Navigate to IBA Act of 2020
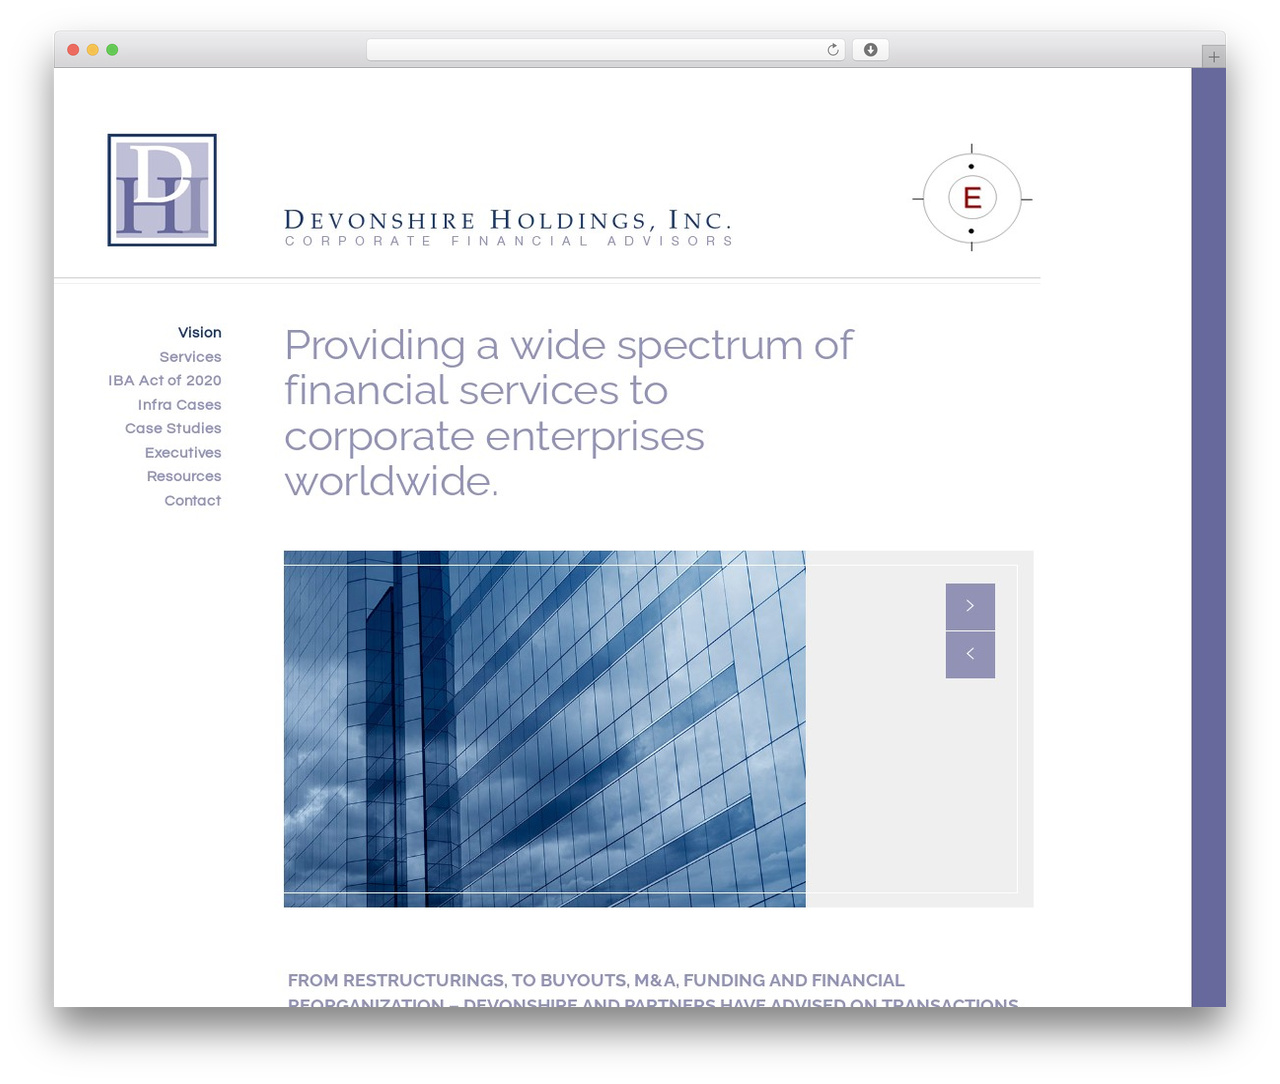 [165, 381]
